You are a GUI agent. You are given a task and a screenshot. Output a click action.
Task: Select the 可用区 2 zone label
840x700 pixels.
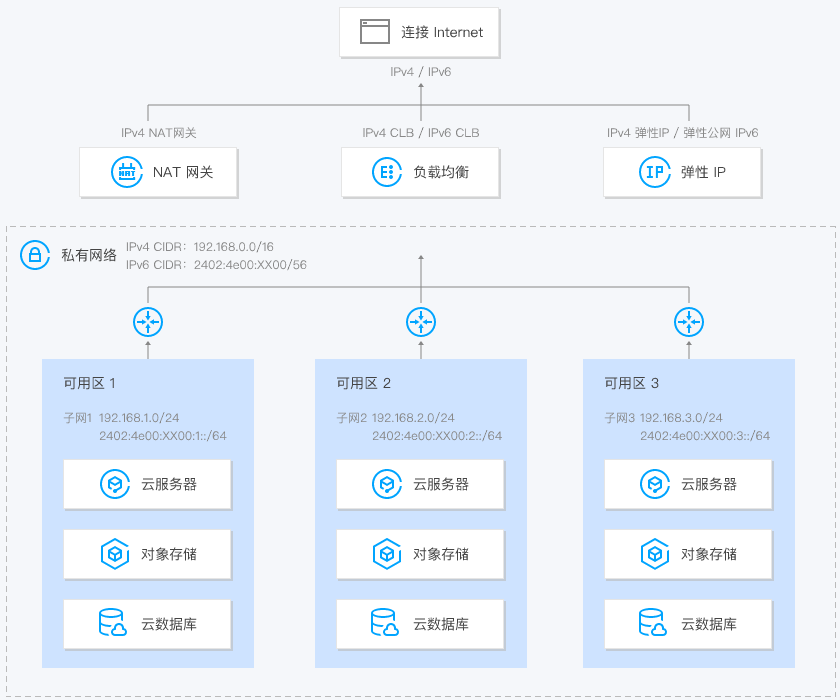[362, 382]
